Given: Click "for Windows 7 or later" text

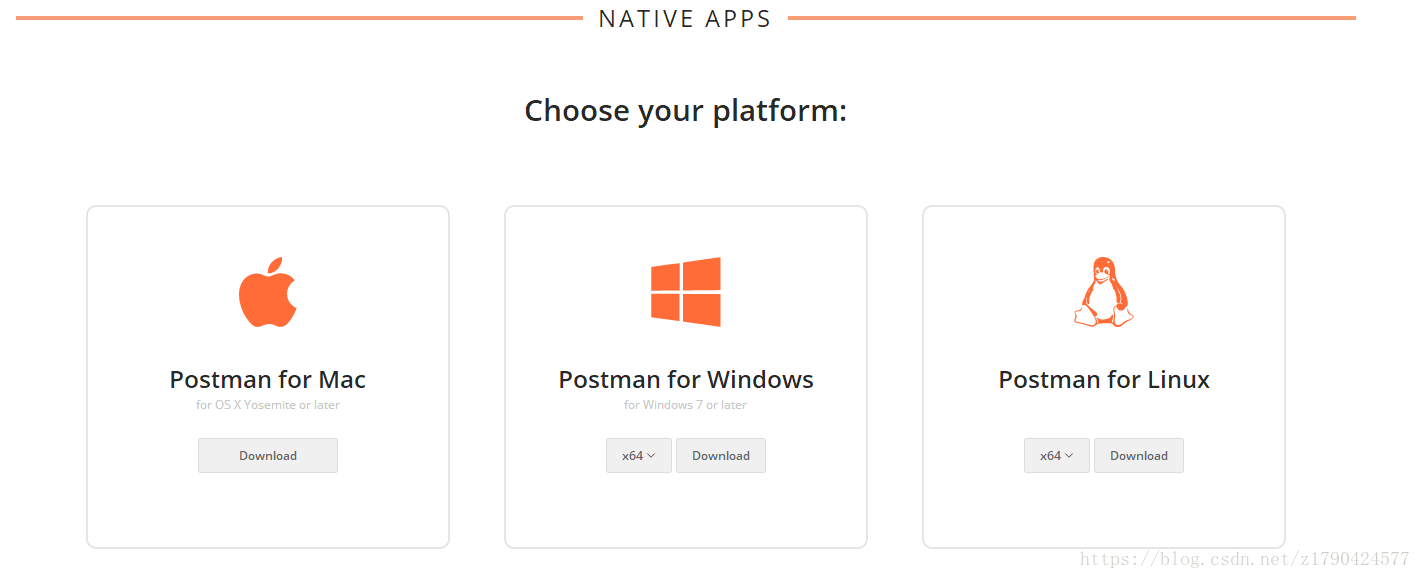Looking at the screenshot, I should [x=686, y=405].
